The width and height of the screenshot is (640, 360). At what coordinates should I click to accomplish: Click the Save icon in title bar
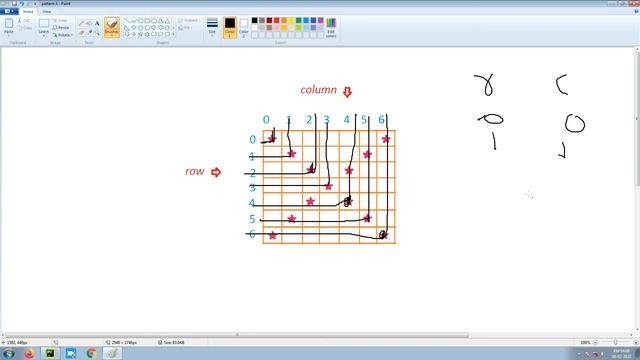pos(14,3)
